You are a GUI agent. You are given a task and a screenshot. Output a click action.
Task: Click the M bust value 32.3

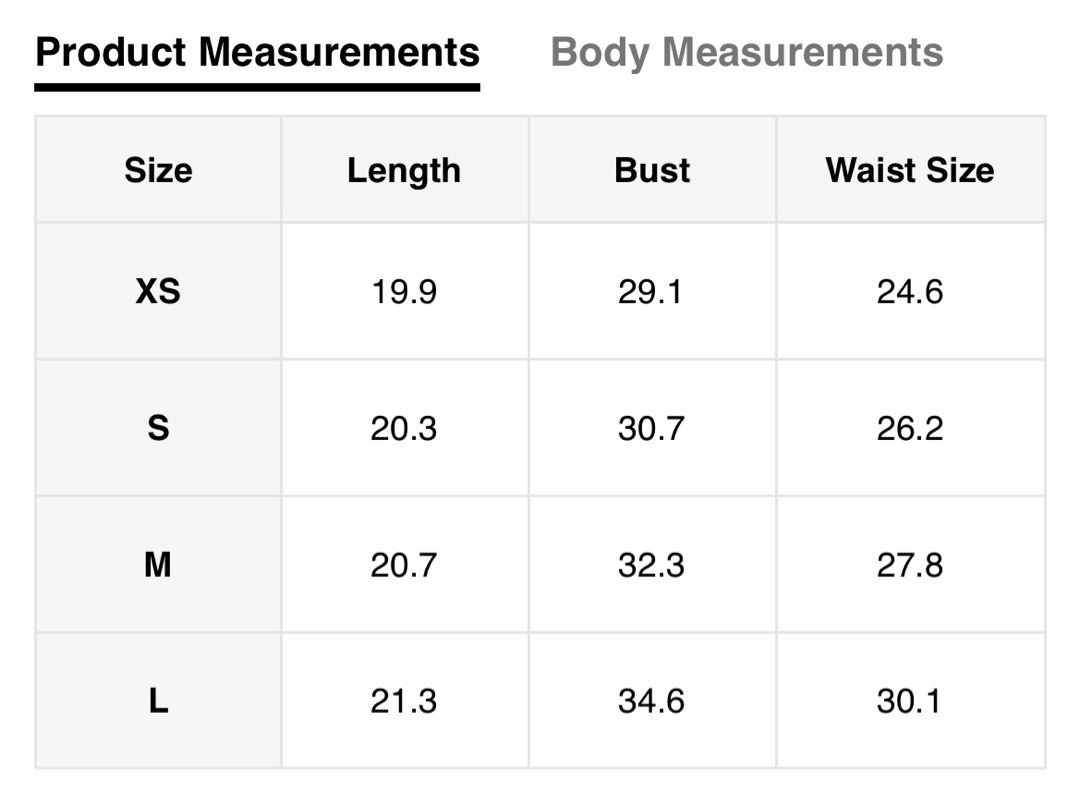[x=651, y=566]
